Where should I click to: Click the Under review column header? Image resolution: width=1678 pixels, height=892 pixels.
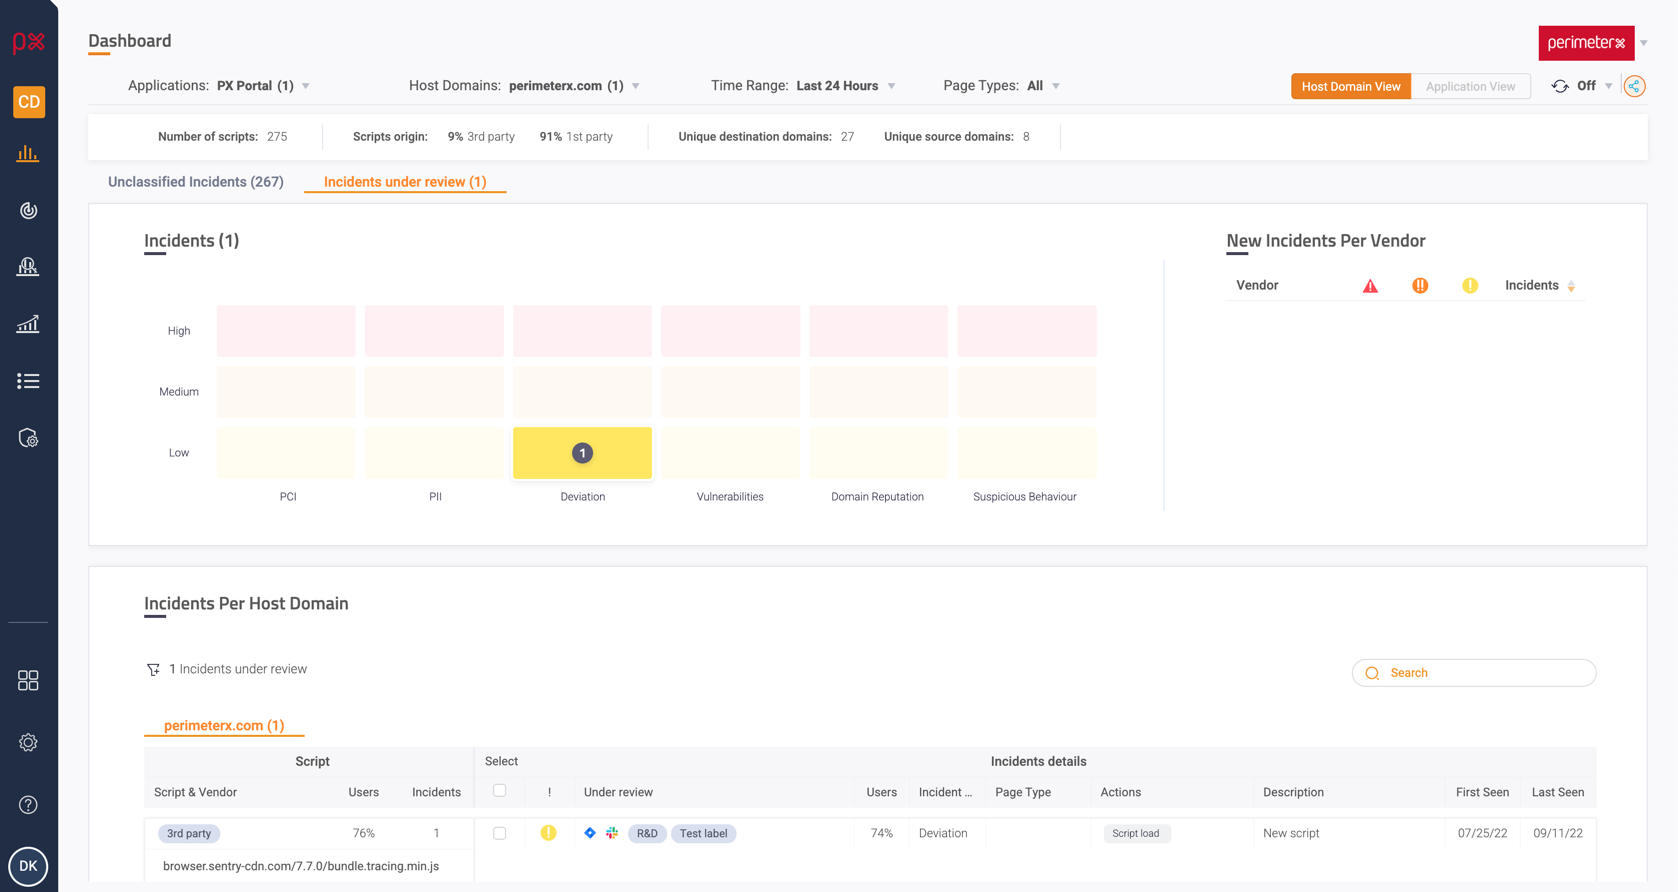(x=618, y=792)
